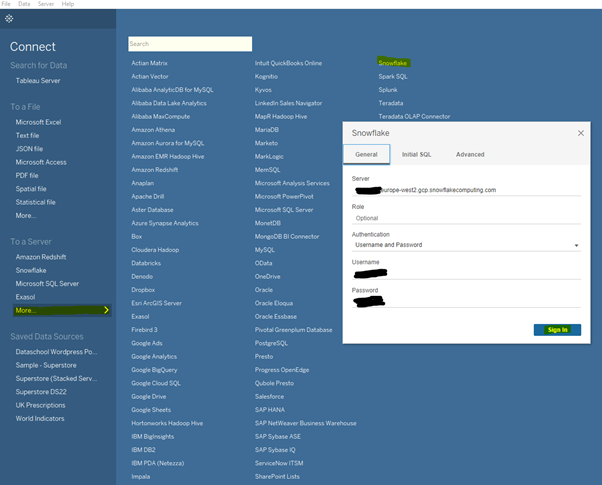Click the connector Search field

click(190, 44)
